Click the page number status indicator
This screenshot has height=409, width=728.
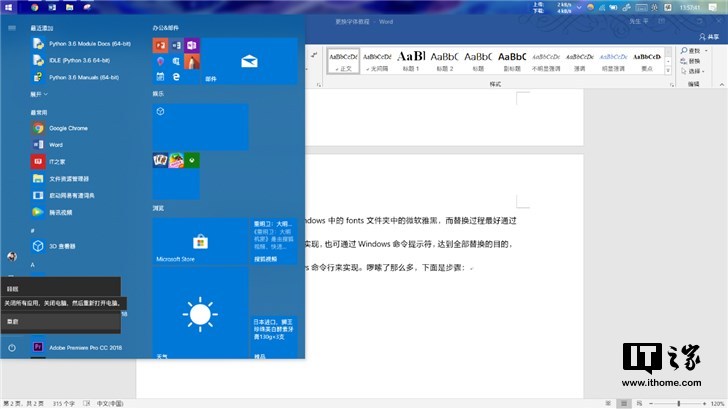[24, 403]
